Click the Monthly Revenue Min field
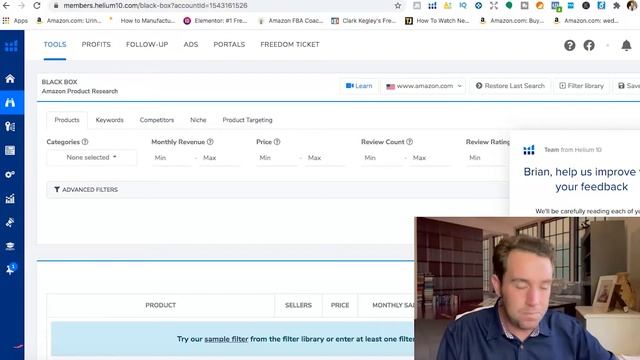 [171, 158]
